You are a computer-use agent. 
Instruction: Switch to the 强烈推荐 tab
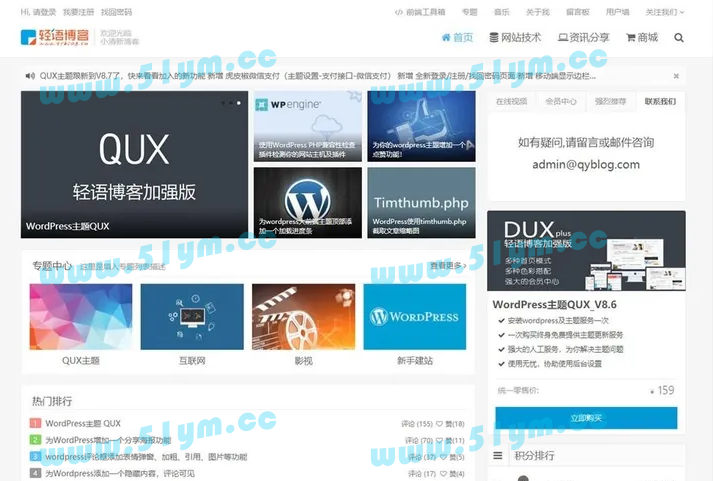click(611, 101)
